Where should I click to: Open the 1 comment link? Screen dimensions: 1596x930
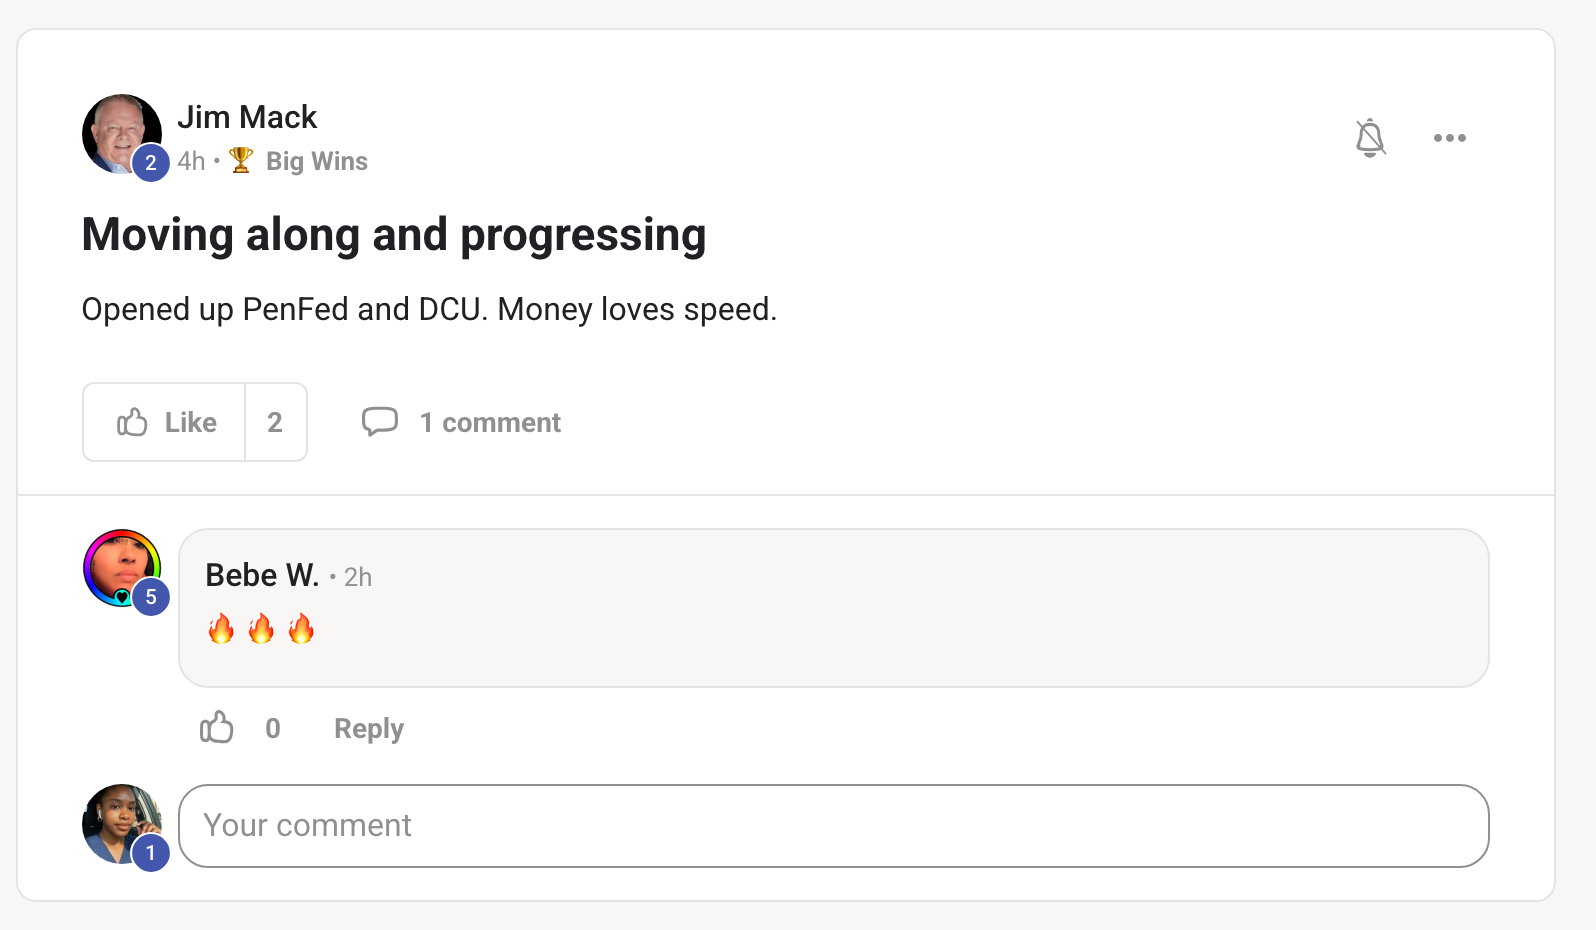(490, 423)
